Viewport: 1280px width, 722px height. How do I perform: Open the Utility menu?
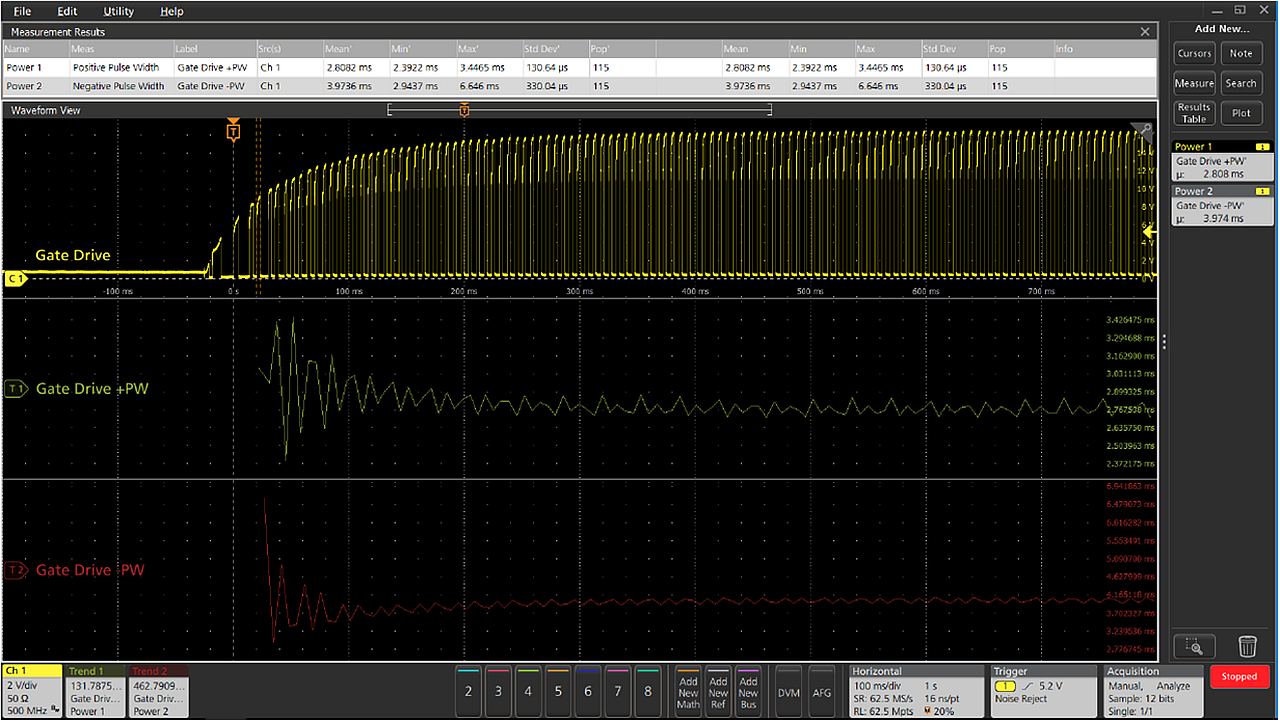click(118, 11)
